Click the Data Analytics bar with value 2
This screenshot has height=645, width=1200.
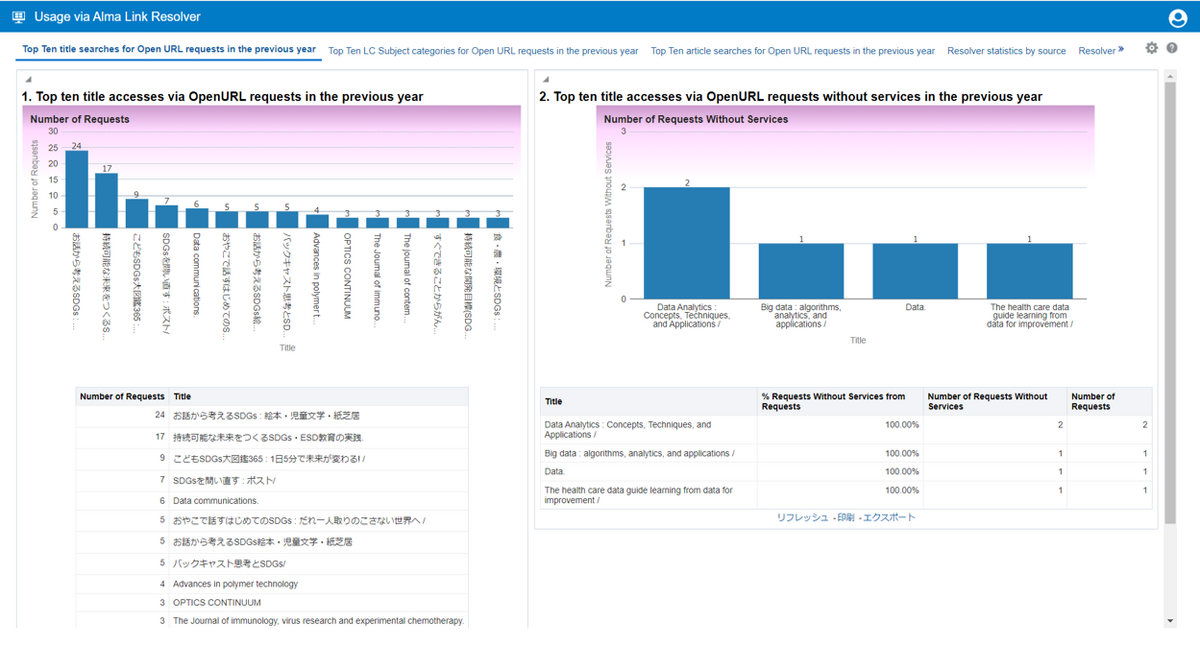point(686,243)
